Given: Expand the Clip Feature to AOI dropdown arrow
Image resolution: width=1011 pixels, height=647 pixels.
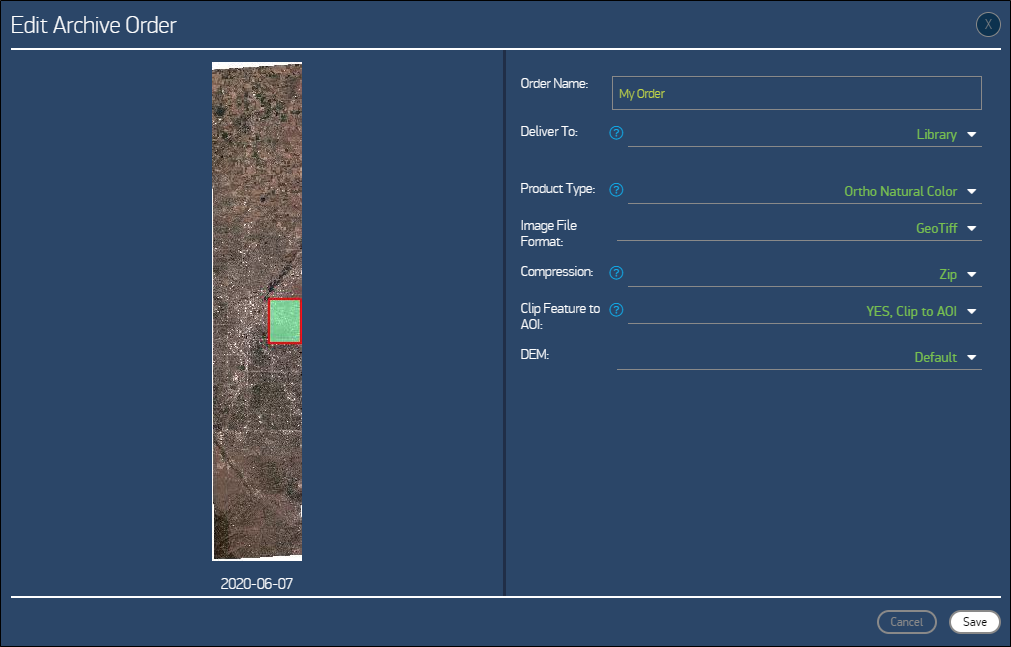Looking at the screenshot, I should (972, 312).
